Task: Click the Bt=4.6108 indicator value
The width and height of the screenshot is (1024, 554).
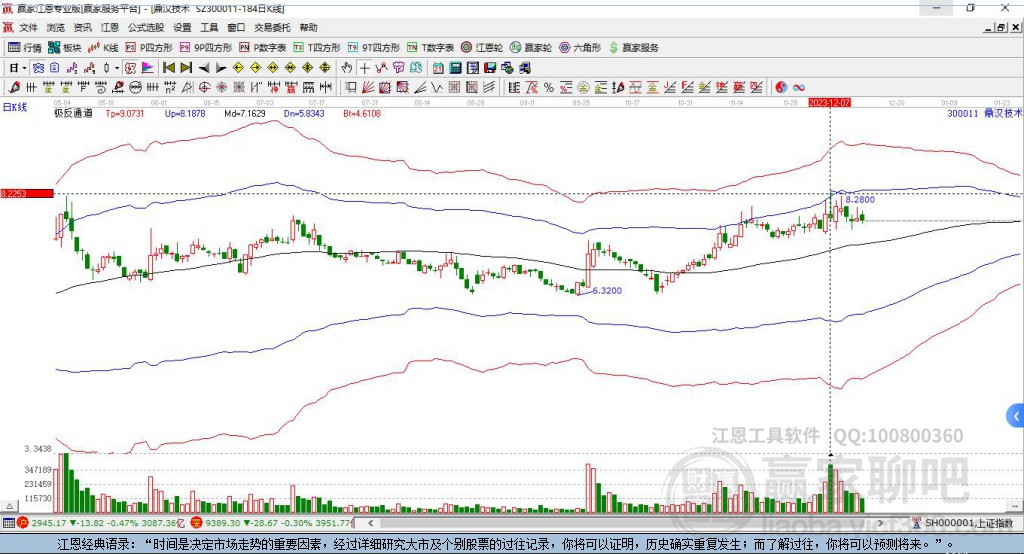Action: tap(362, 114)
